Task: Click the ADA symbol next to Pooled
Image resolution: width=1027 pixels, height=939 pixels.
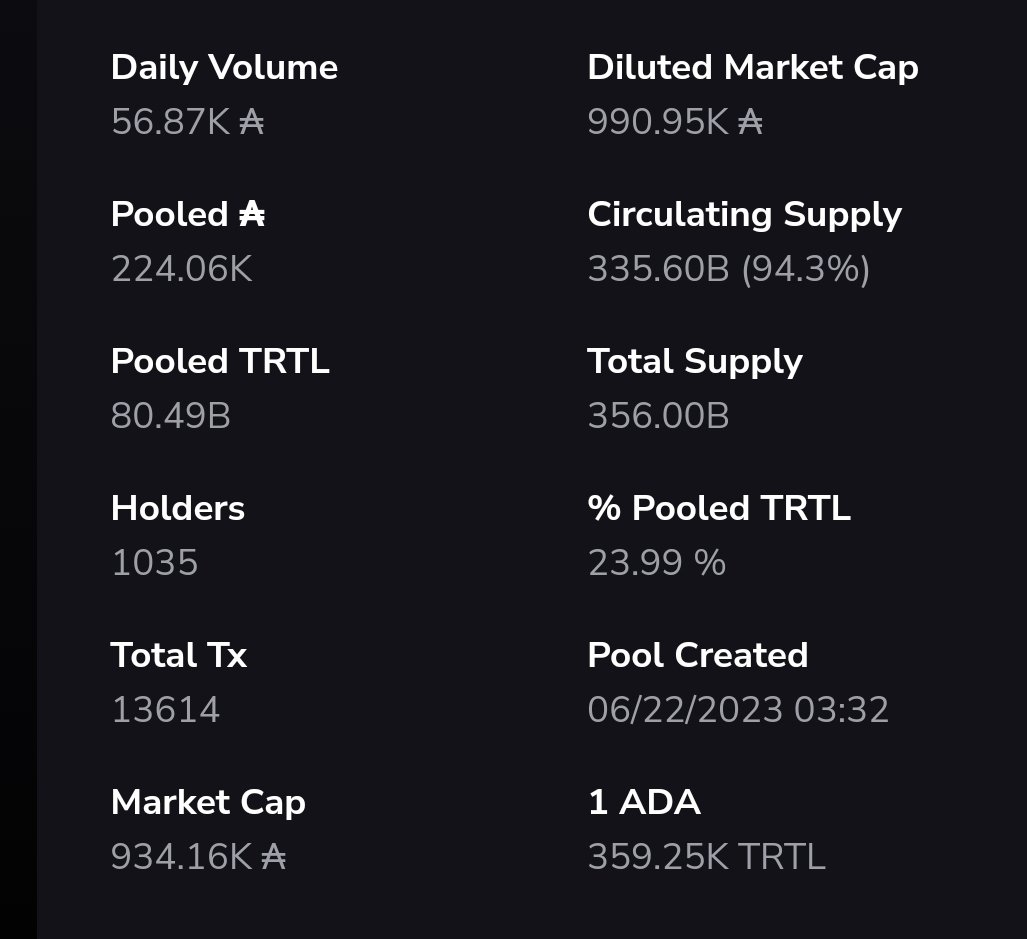Action: coord(252,215)
